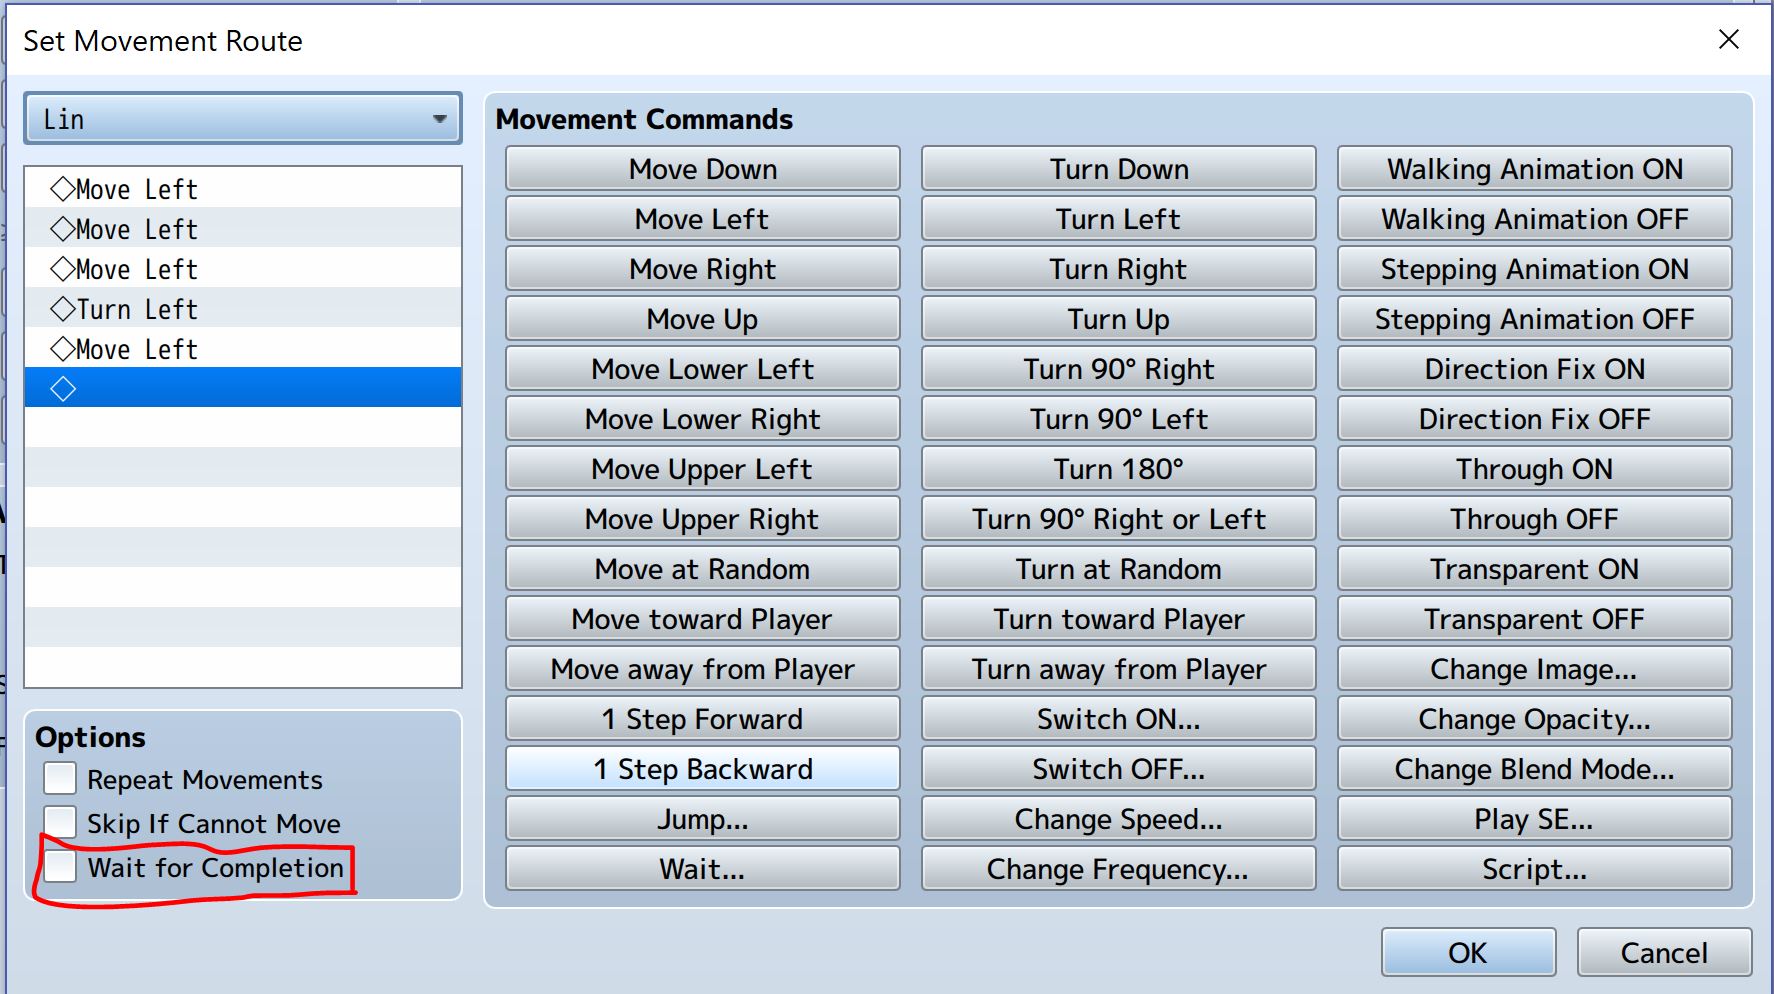Open the Play SE... dialog
1774x994 pixels.
pyautogui.click(x=1533, y=819)
